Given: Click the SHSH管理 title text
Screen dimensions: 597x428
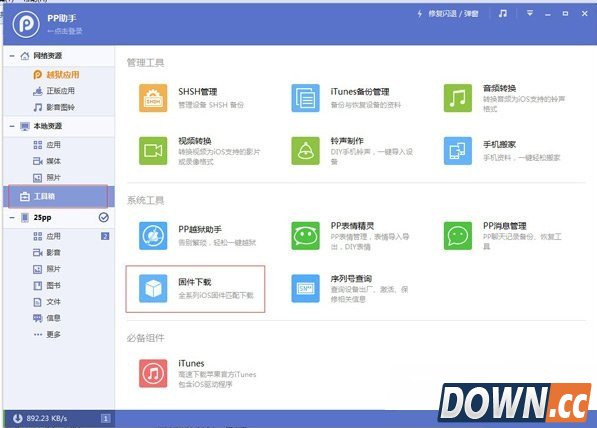Looking at the screenshot, I should click(x=198, y=92).
